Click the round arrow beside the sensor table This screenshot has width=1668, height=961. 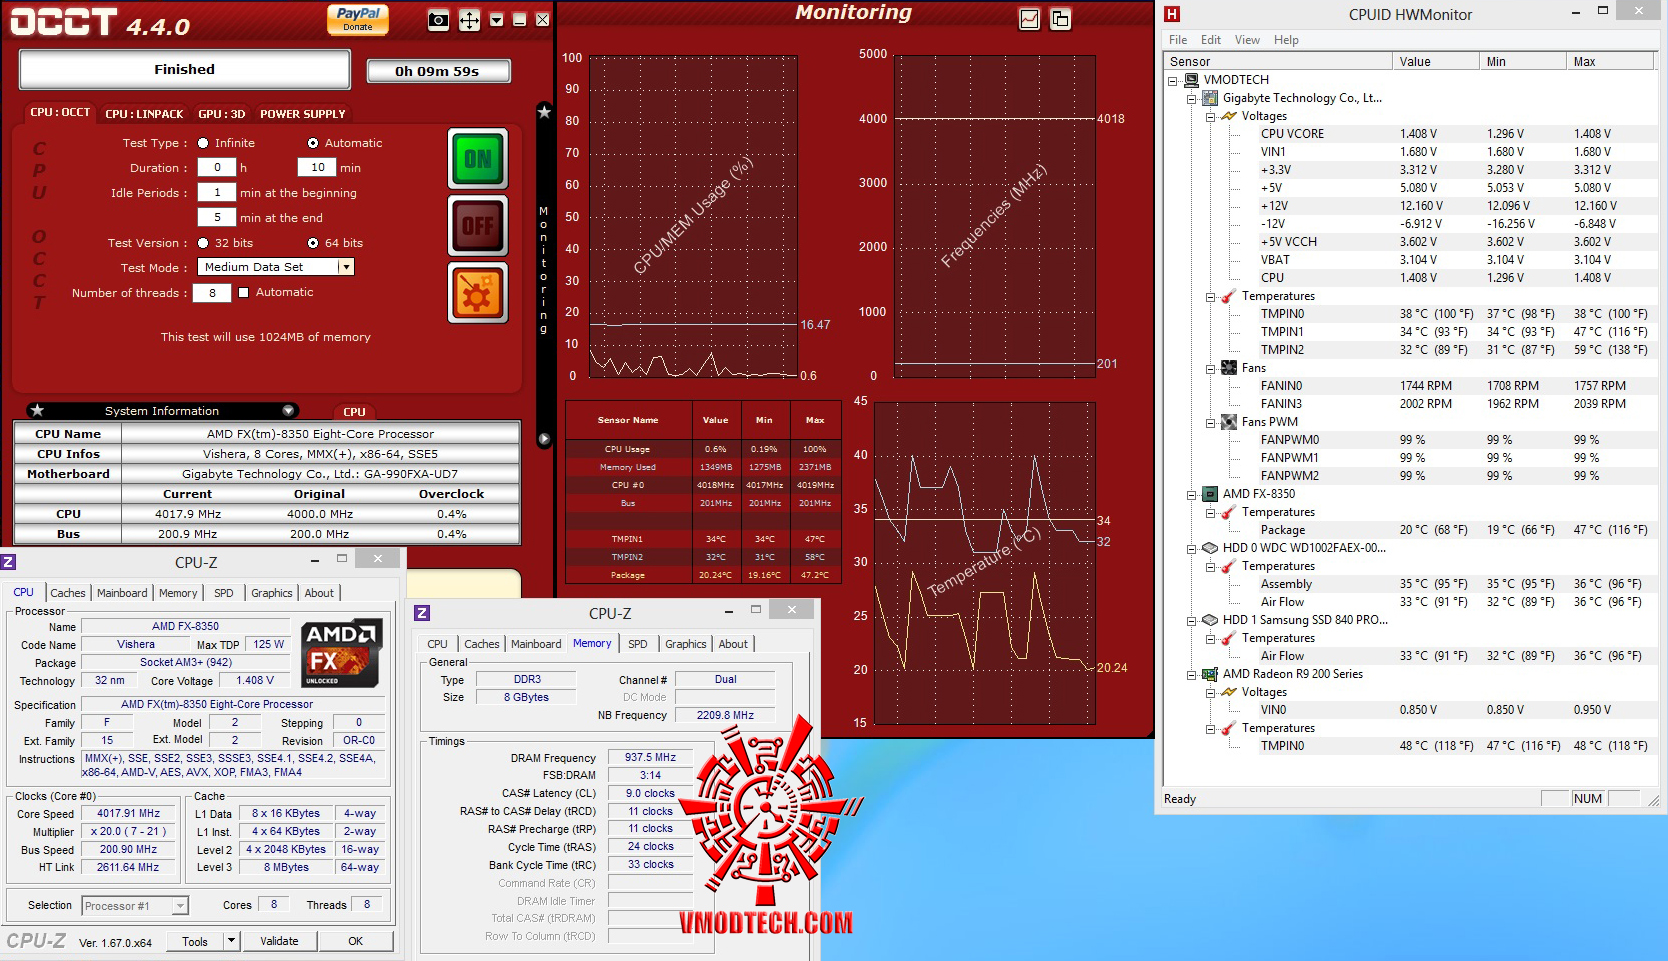pyautogui.click(x=544, y=439)
